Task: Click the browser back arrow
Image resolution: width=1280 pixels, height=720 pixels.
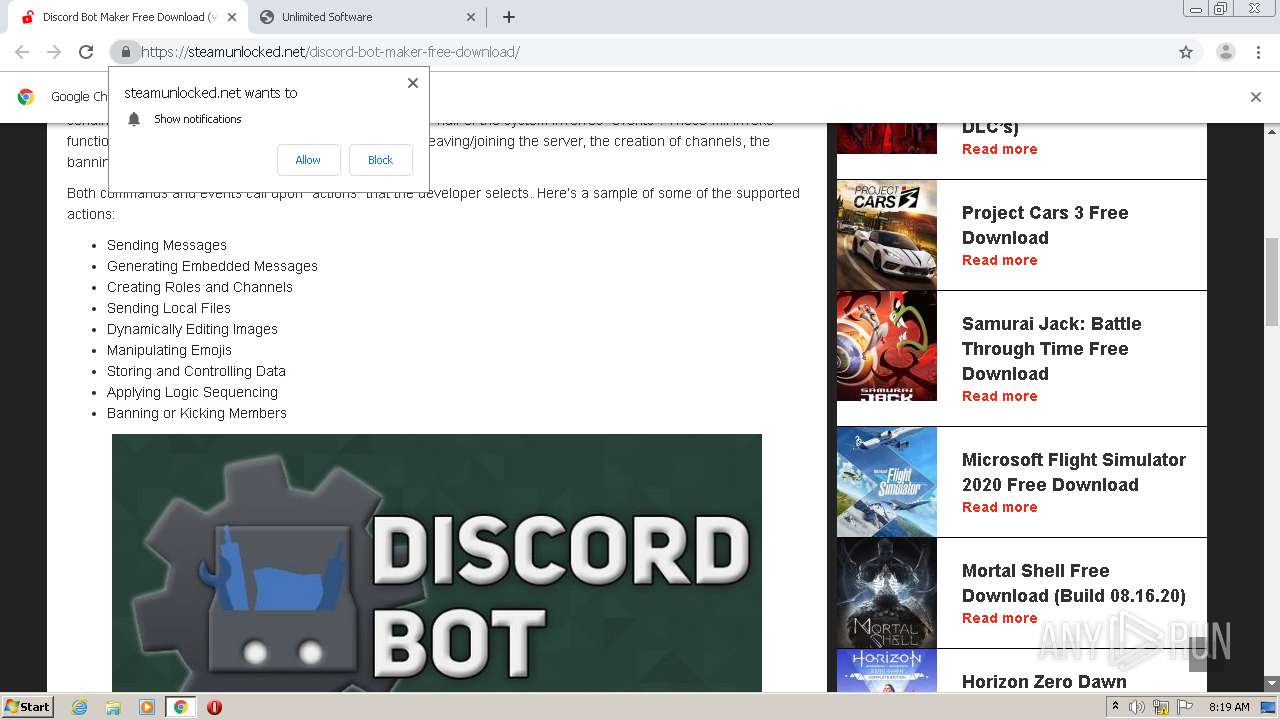Action: [22, 52]
